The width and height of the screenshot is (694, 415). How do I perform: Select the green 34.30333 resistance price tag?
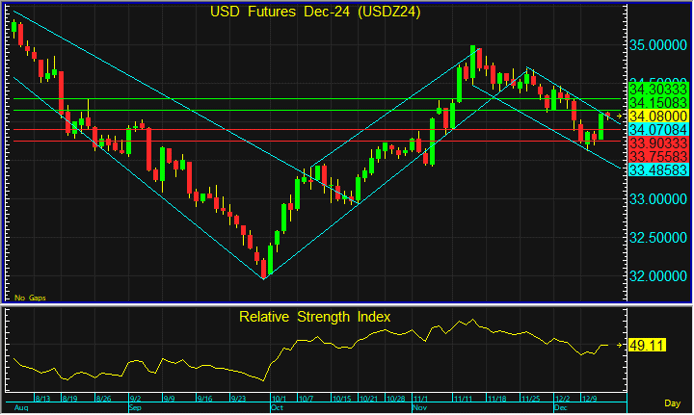657,89
